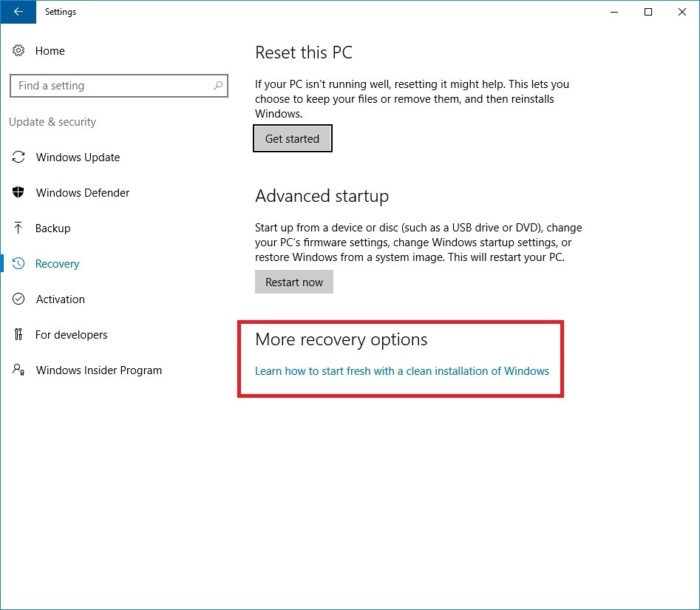Click Get started to reset this PC
This screenshot has height=610, width=700.
292,138
